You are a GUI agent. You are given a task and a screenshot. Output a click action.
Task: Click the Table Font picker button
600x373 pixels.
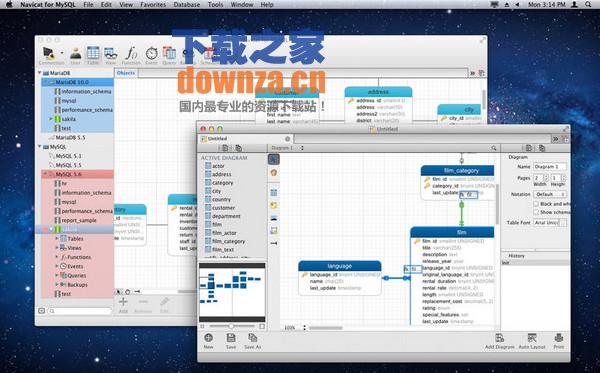point(563,223)
